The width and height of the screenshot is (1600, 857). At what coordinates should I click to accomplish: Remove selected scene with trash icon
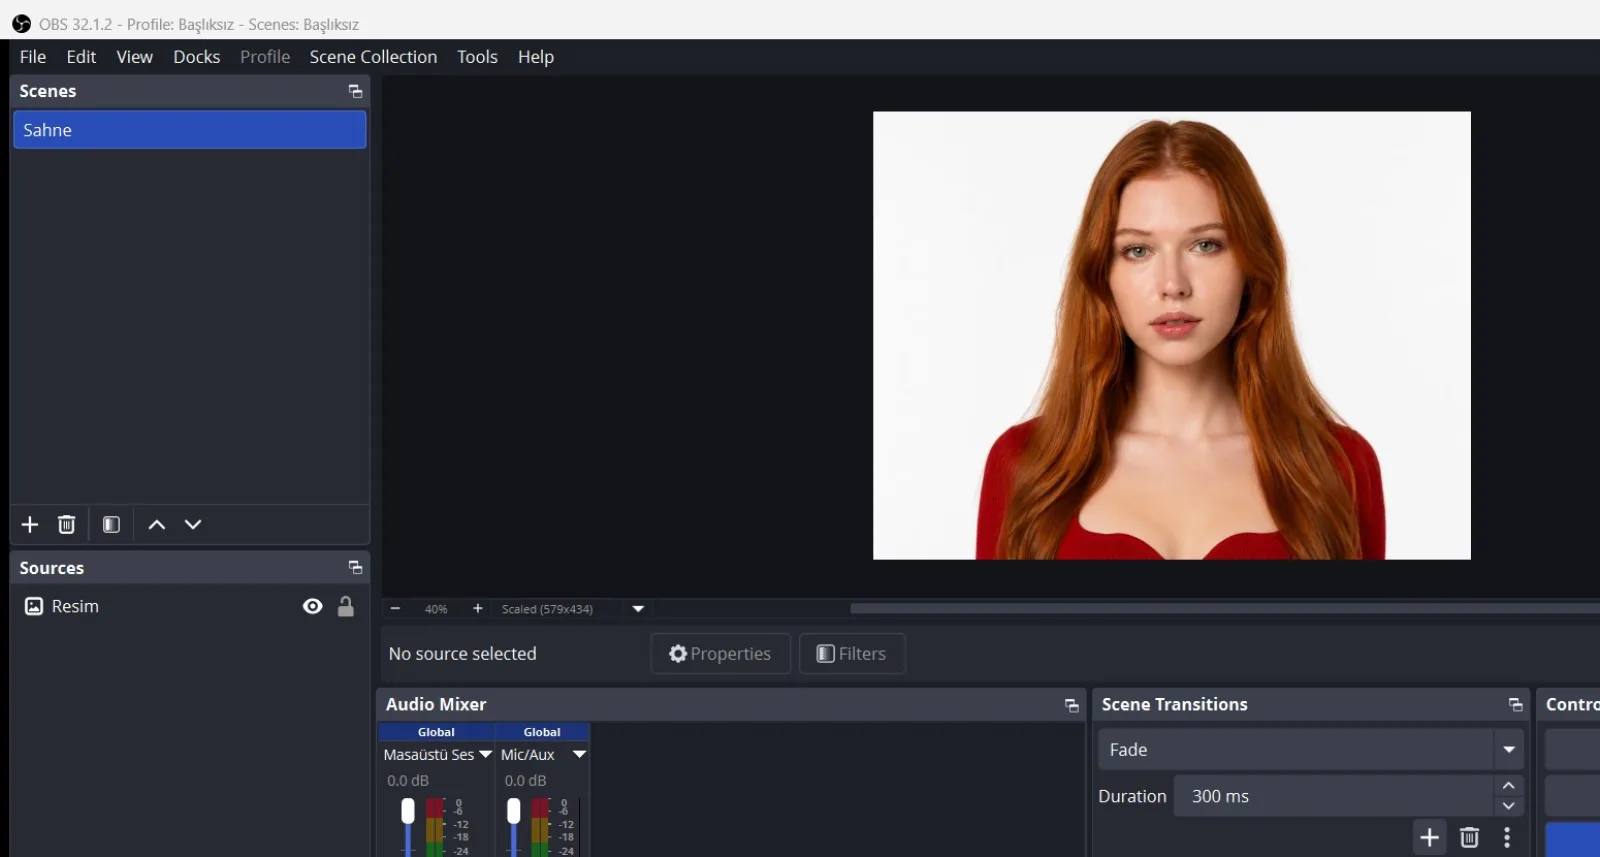click(67, 525)
